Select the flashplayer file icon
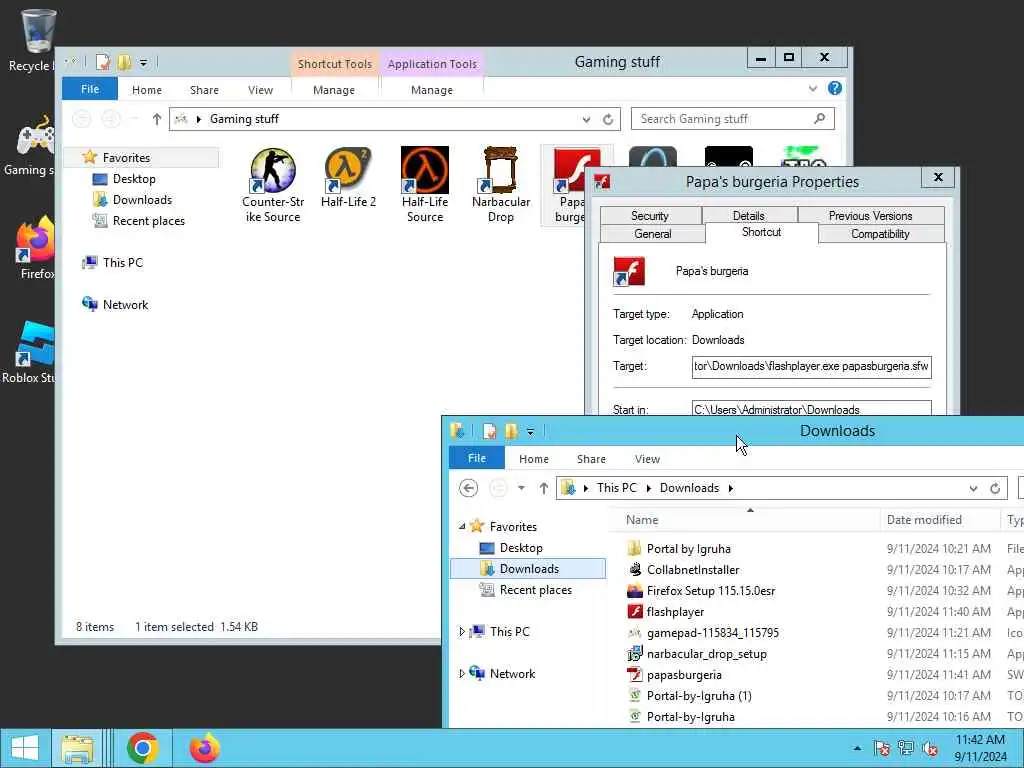Screen dimensions: 1024x768 pos(635,611)
